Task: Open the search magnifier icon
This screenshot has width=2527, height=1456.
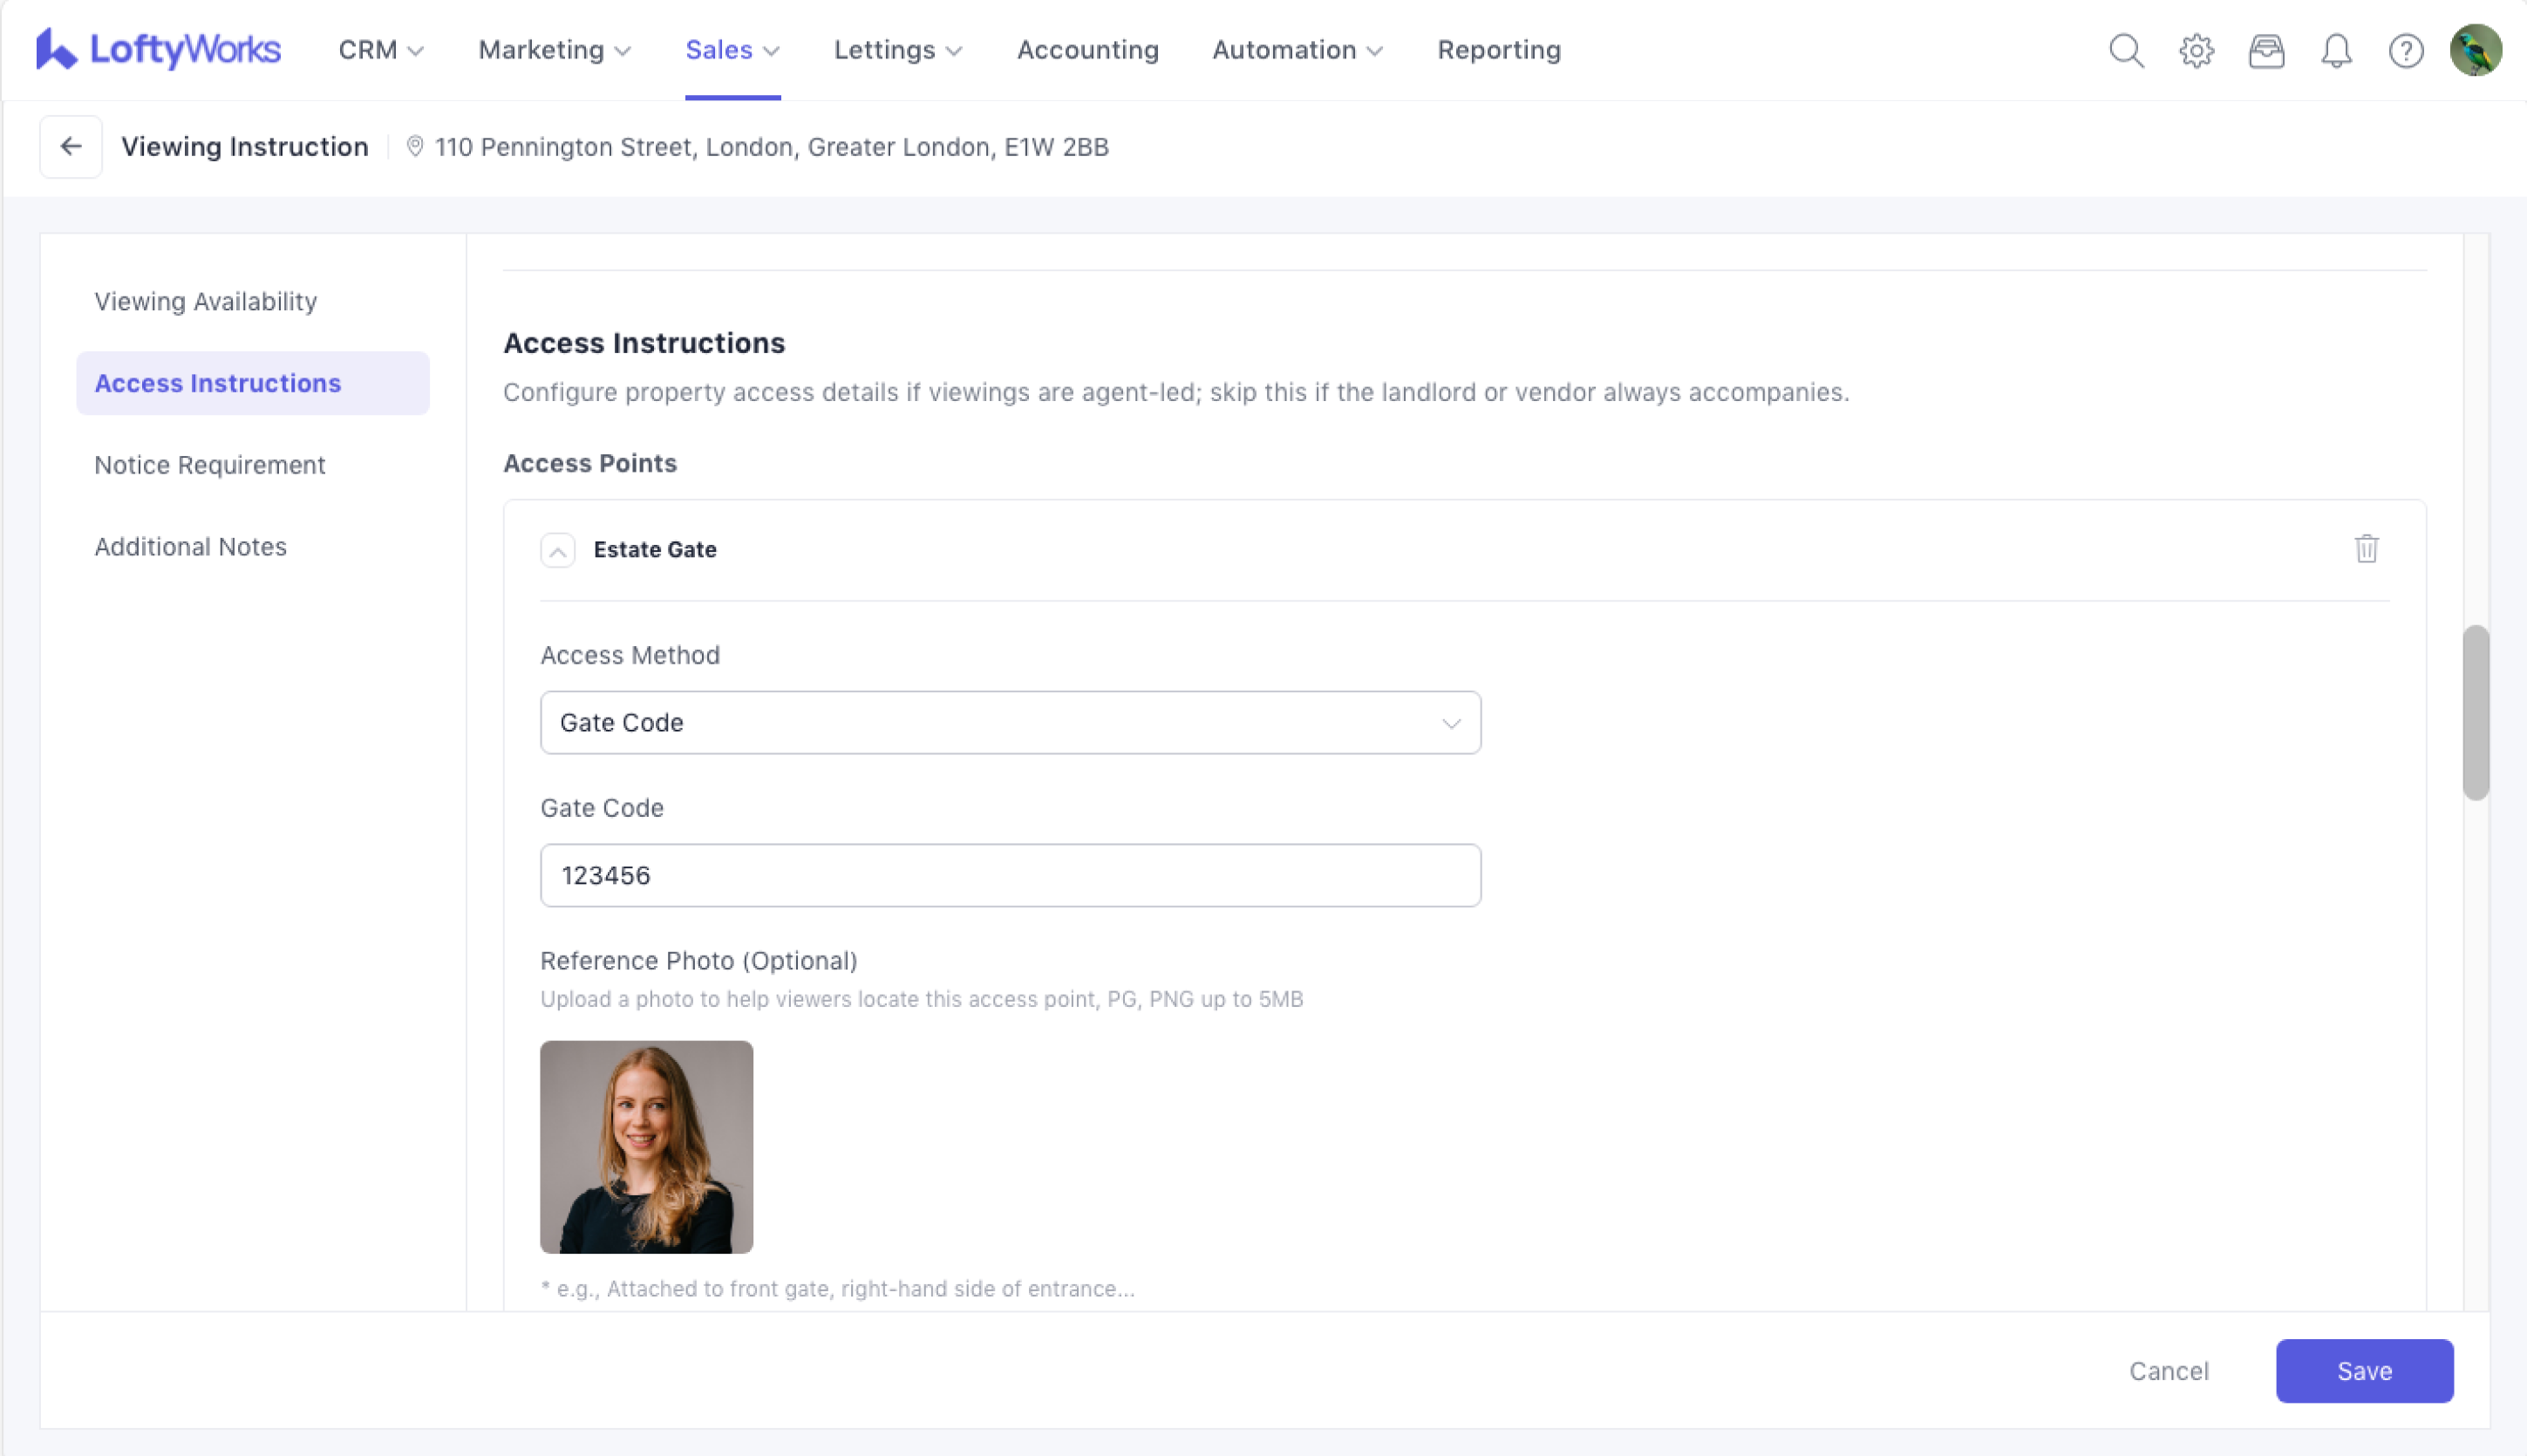Action: [x=2126, y=50]
